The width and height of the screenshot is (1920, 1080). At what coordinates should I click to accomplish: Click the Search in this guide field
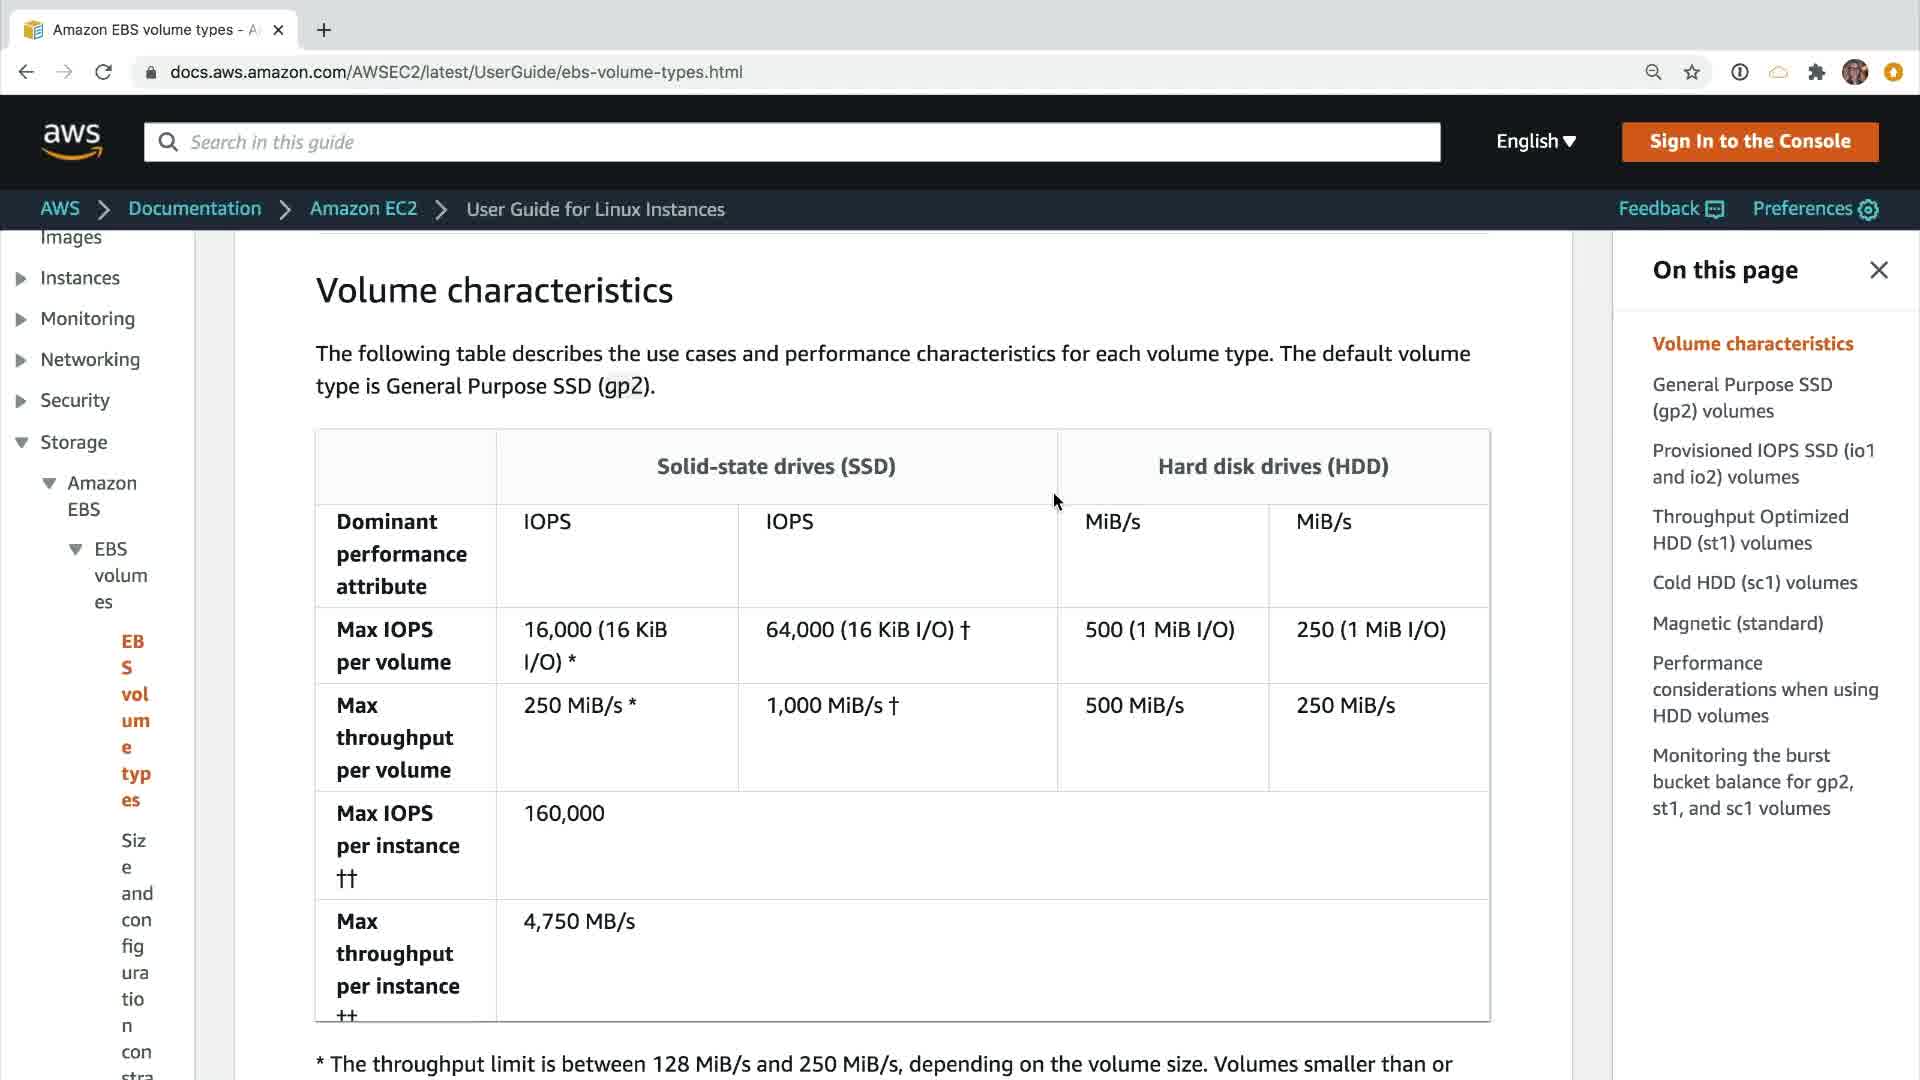(790, 142)
